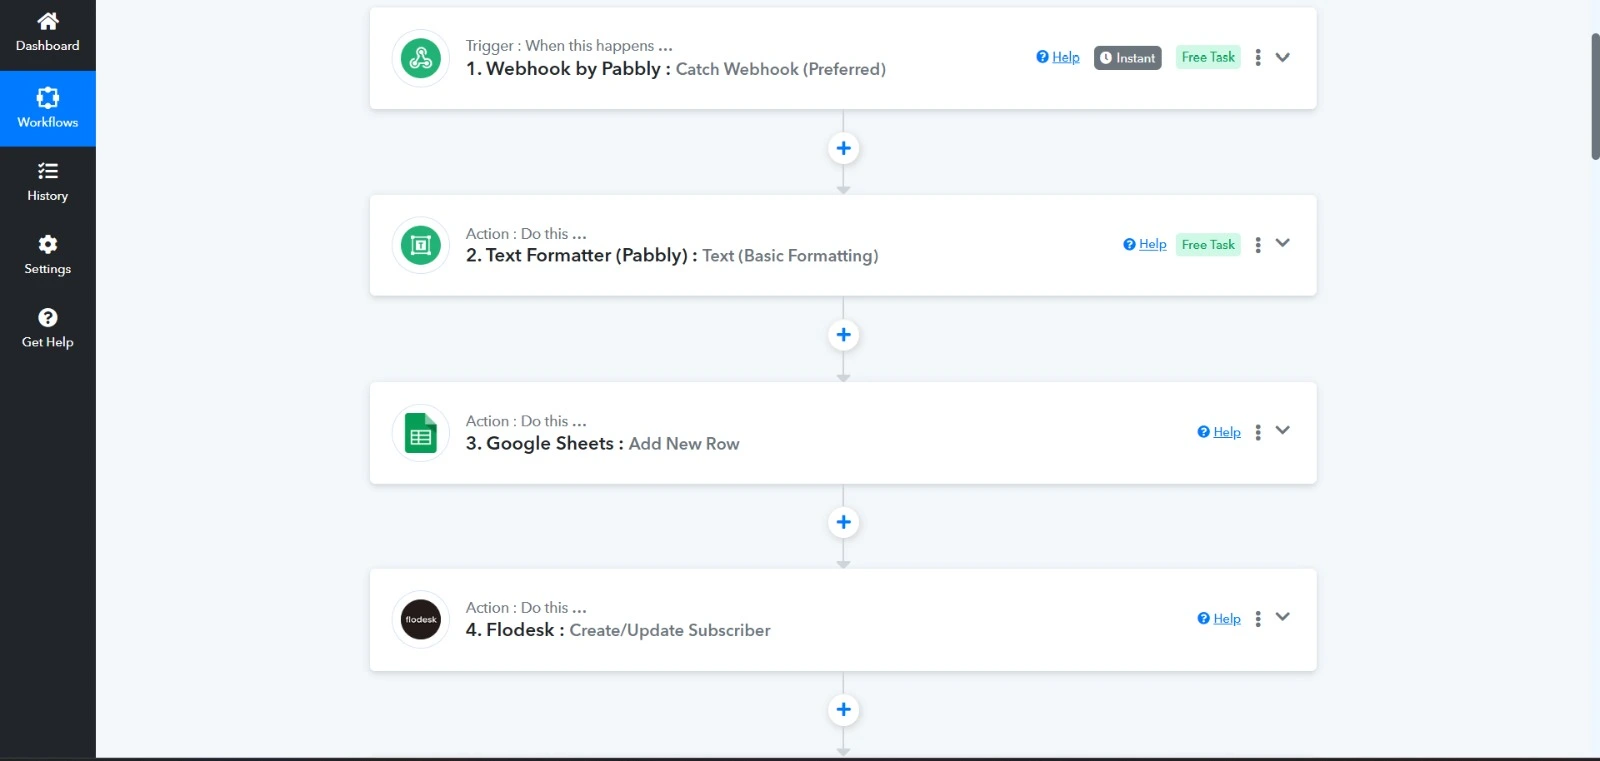1600x761 pixels.
Task: Click the Instant badge on trigger
Action: click(1127, 58)
